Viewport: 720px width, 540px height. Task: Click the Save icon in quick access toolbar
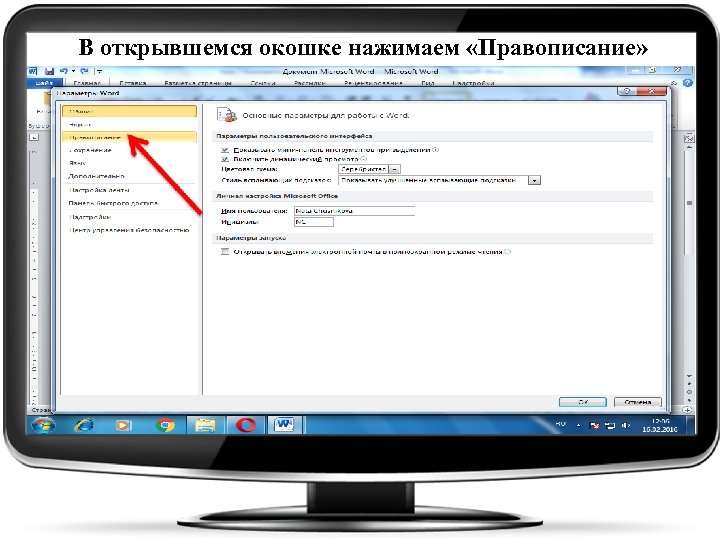(x=50, y=71)
